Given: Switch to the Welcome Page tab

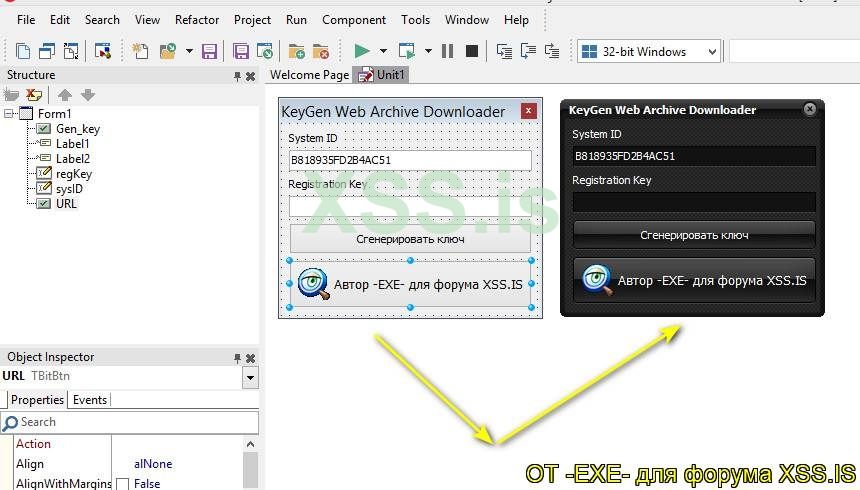Looking at the screenshot, I should point(309,75).
